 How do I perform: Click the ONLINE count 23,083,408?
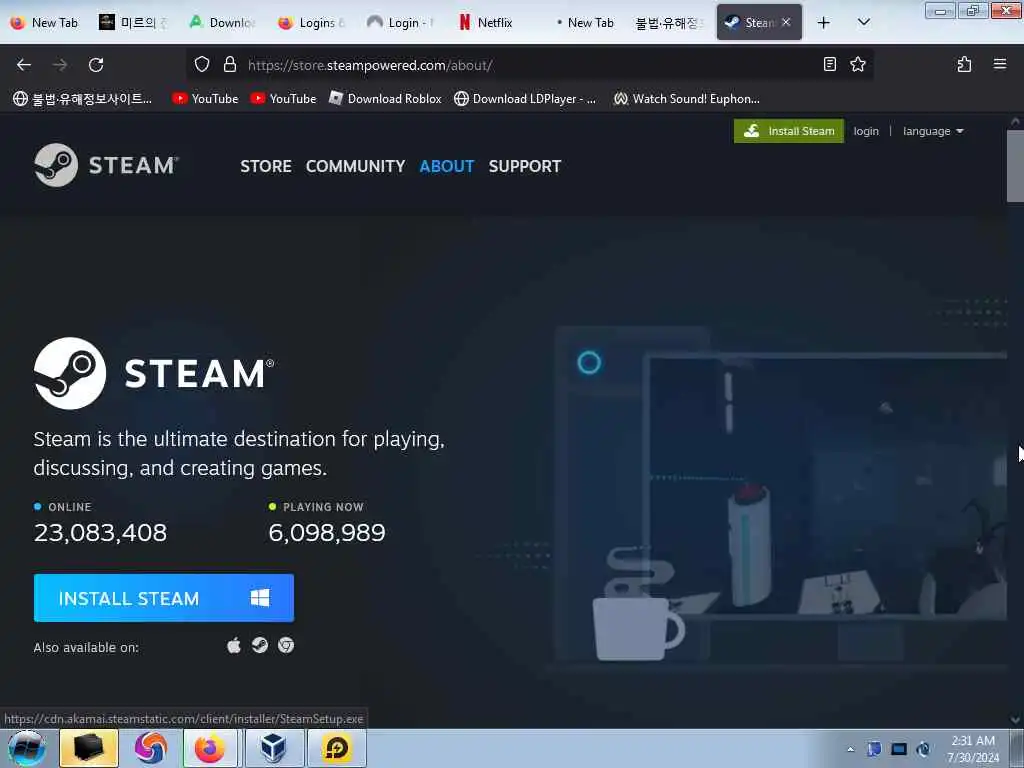coord(101,533)
